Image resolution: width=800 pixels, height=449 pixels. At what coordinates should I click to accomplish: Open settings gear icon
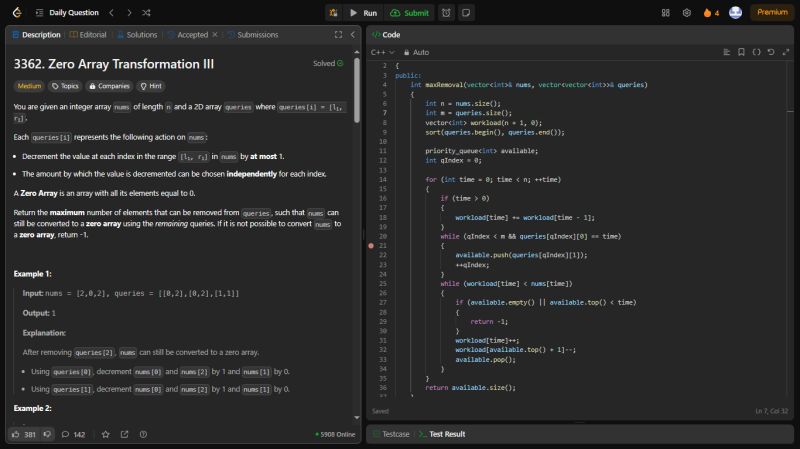tap(687, 13)
